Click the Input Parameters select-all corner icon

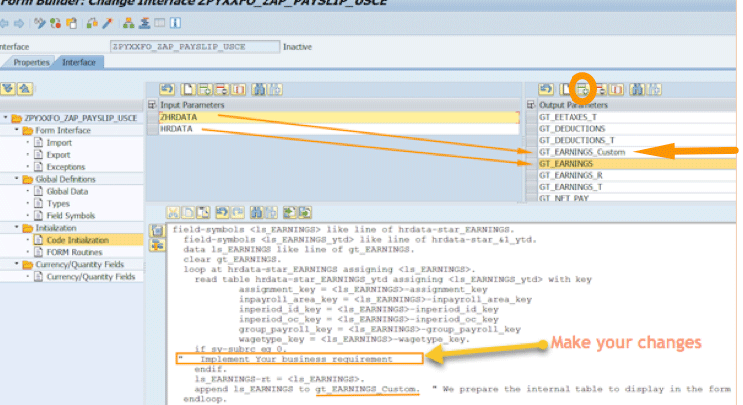[x=152, y=105]
